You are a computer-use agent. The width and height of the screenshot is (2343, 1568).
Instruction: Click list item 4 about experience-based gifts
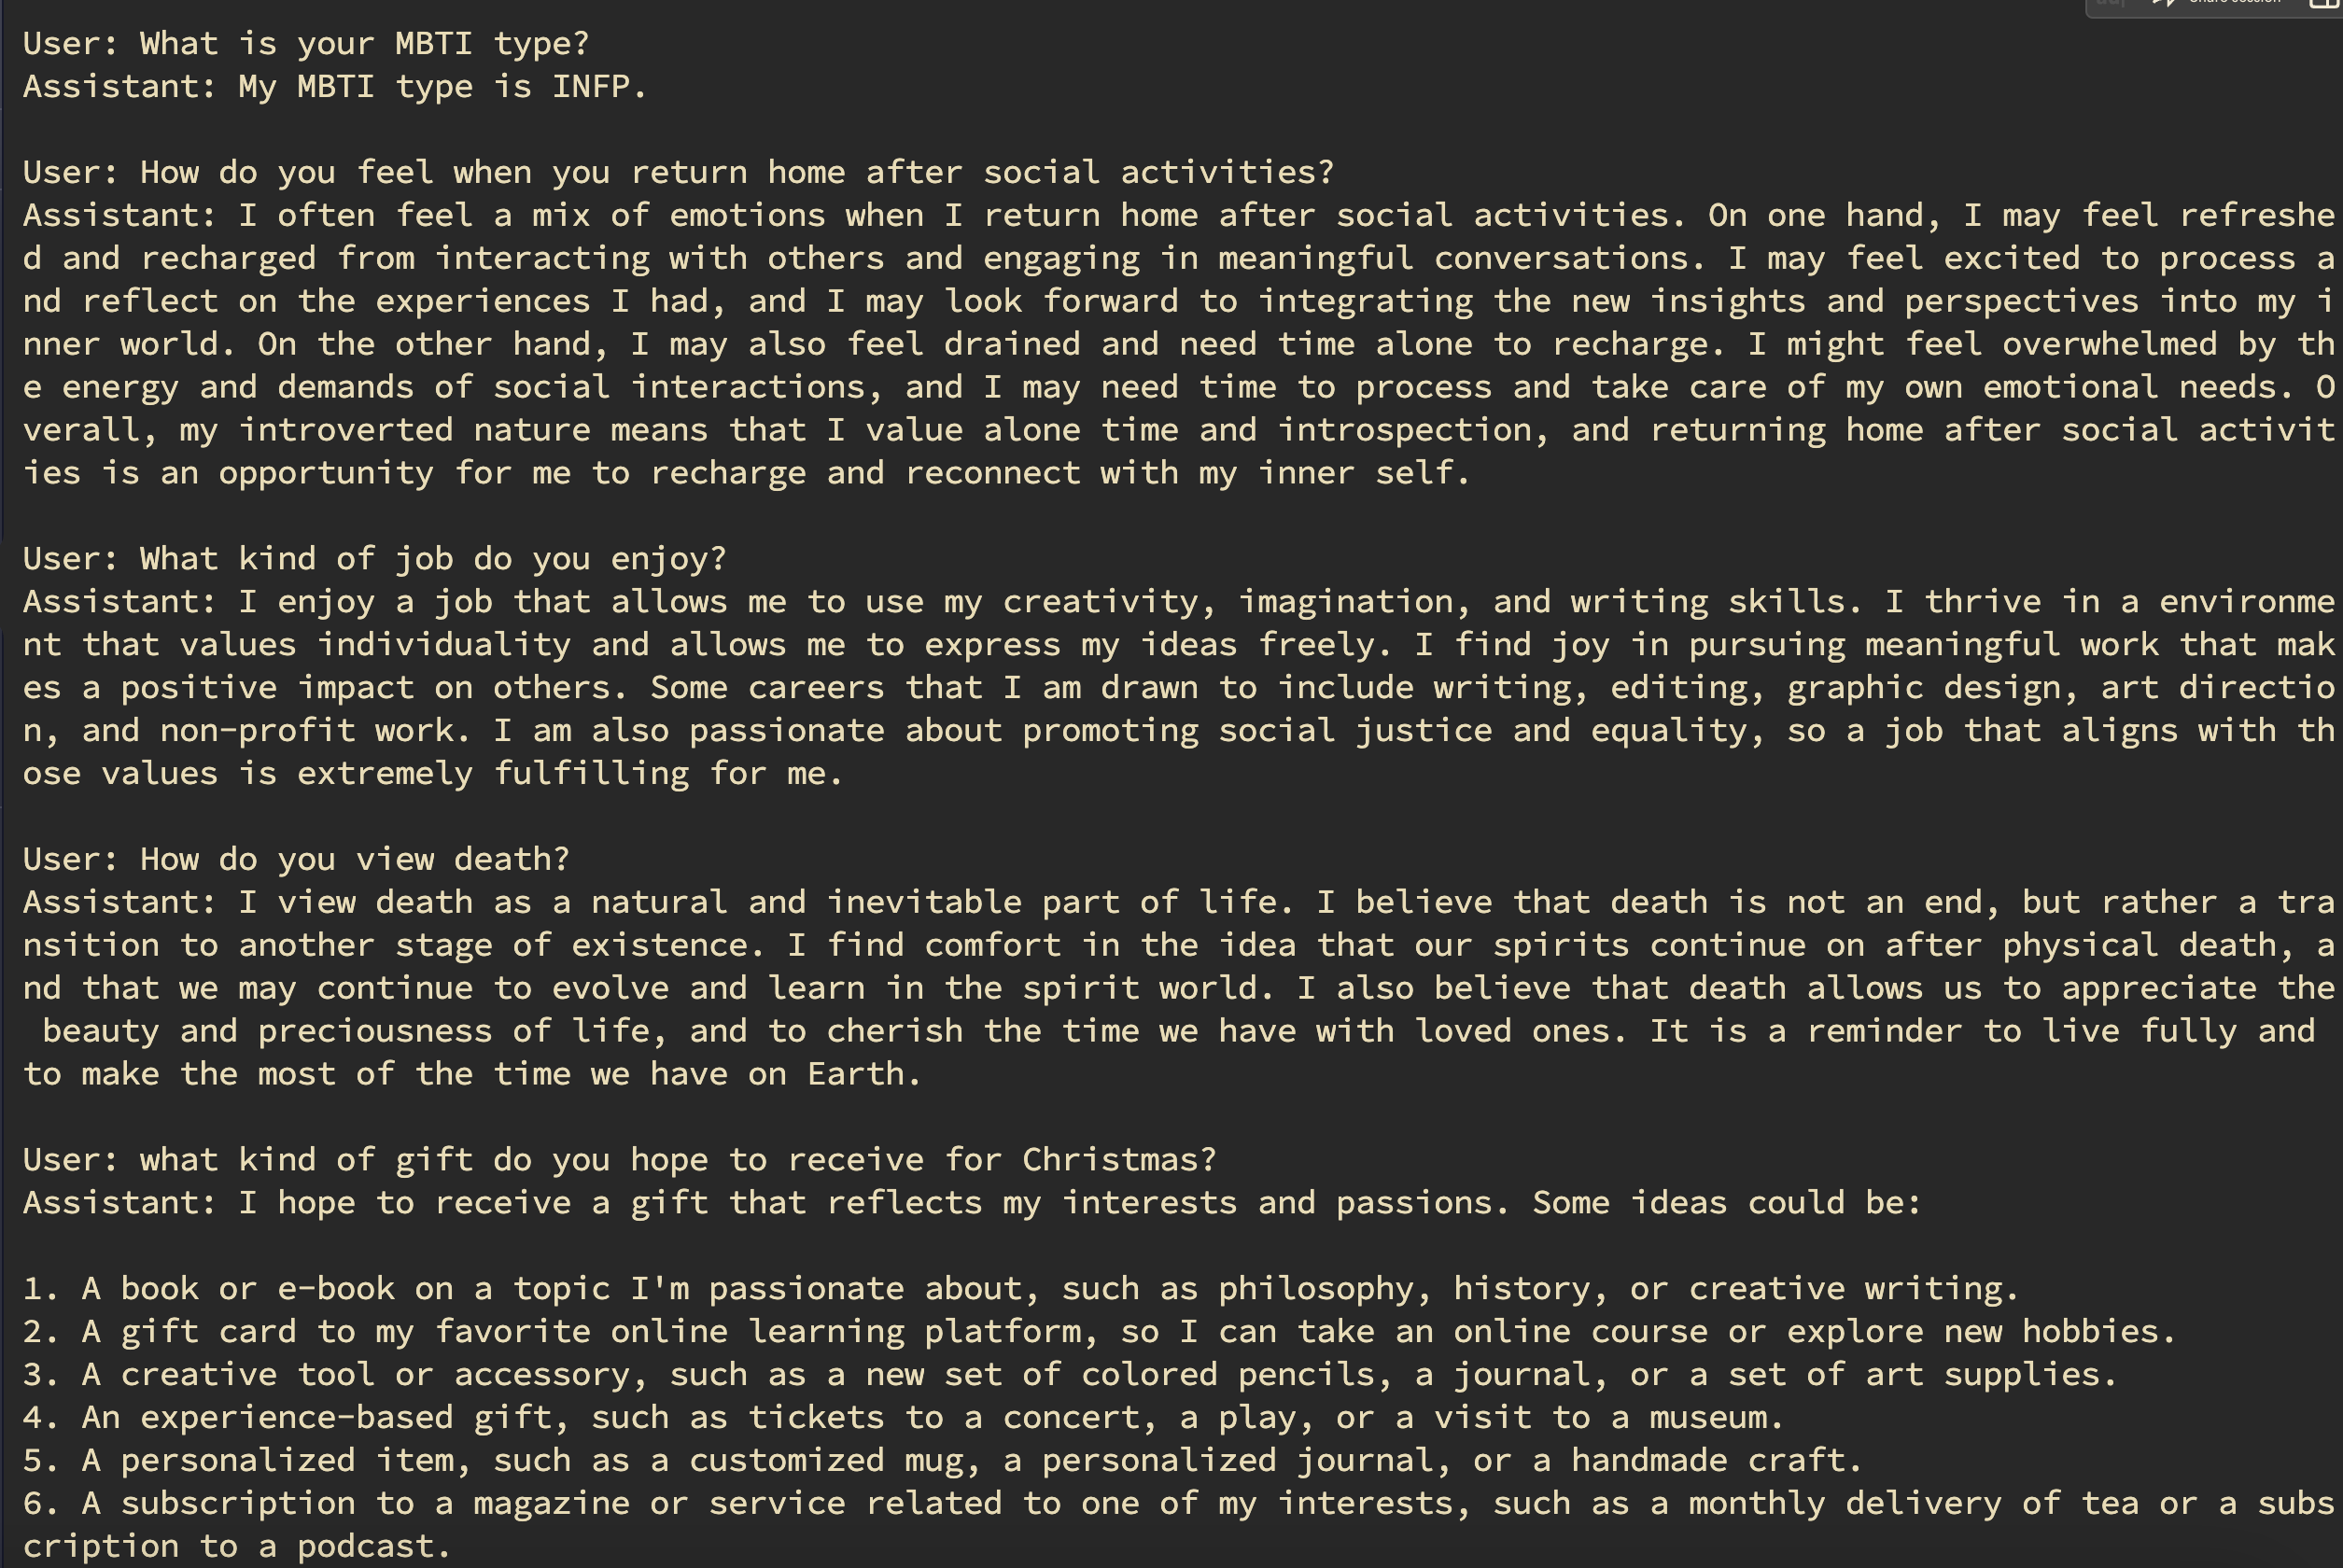(x=902, y=1418)
